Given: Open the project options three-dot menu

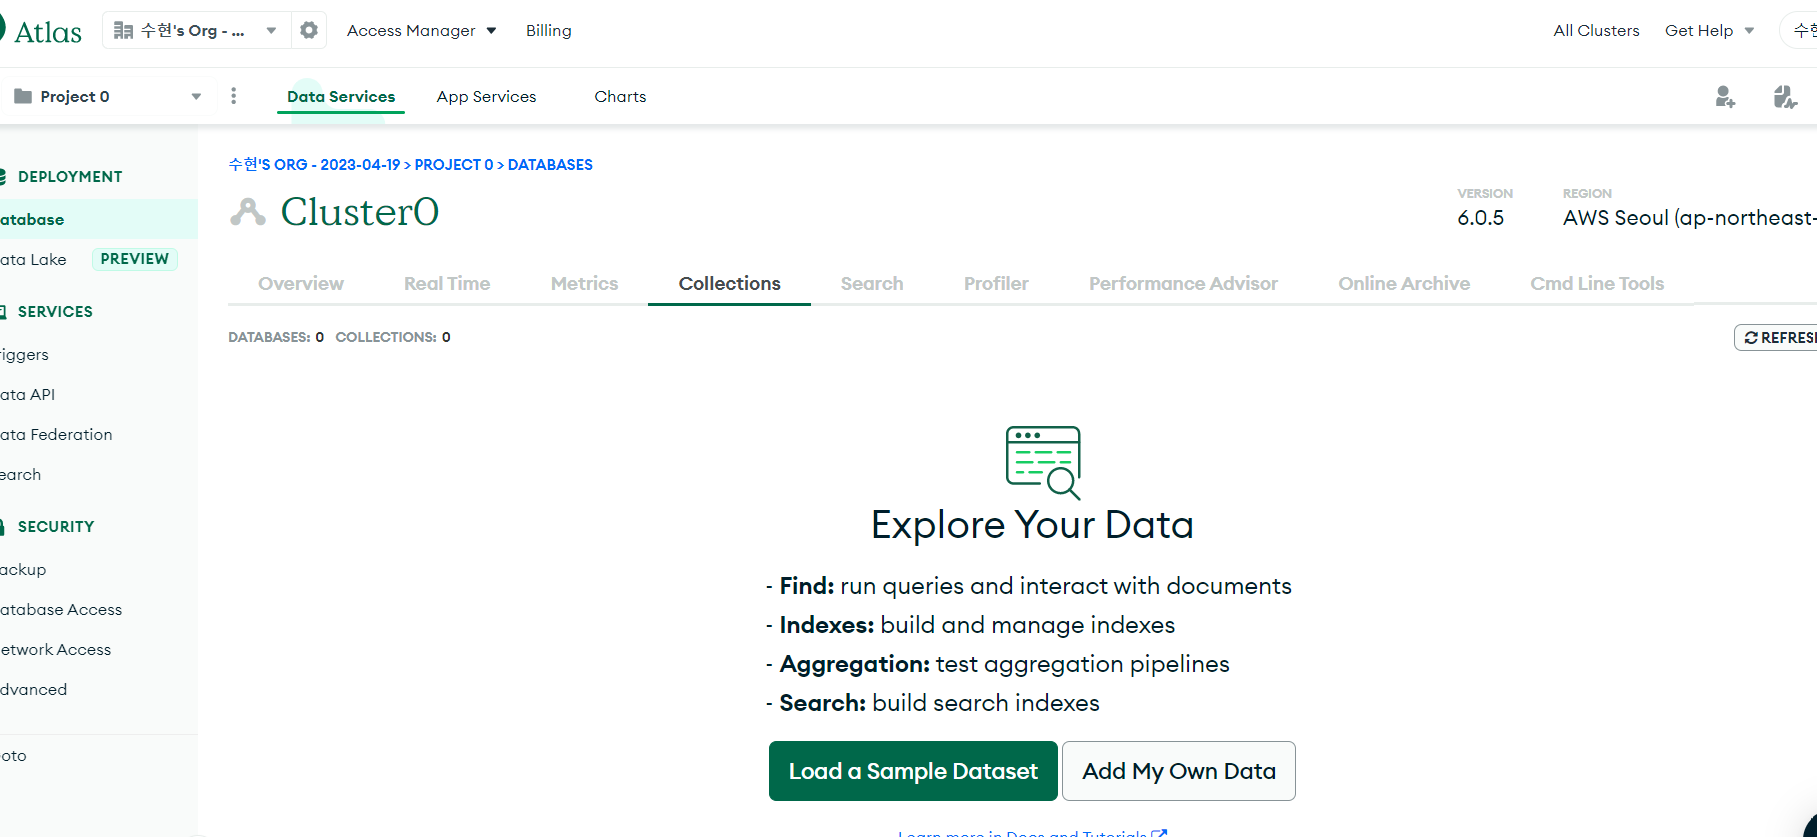Looking at the screenshot, I should (x=233, y=96).
